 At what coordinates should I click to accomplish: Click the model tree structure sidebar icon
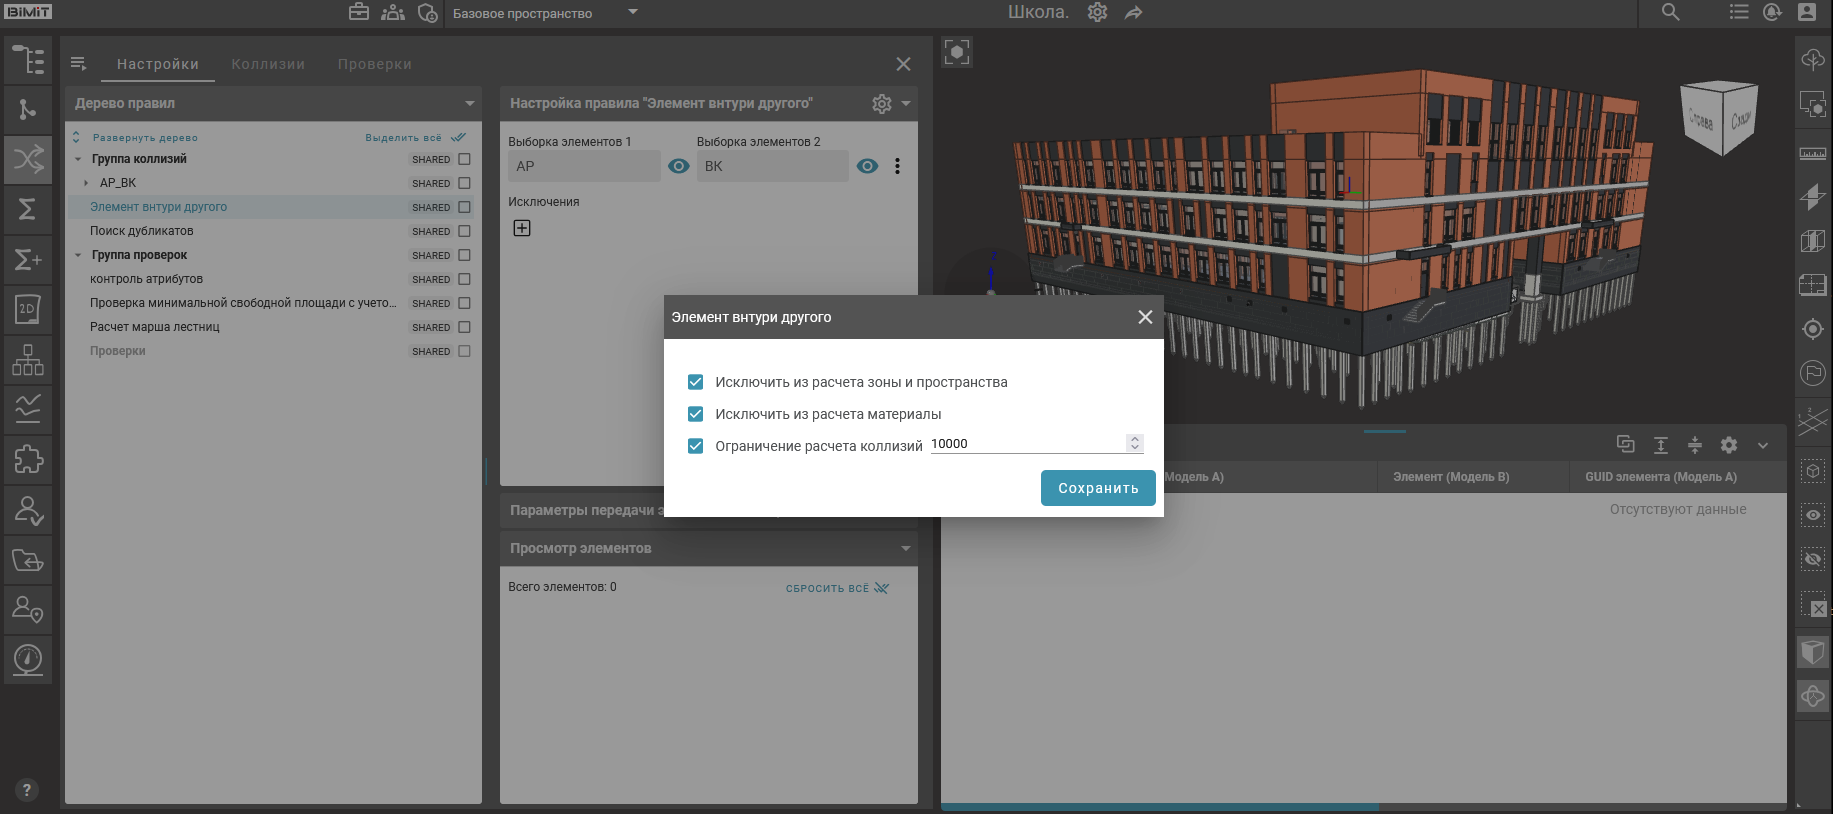(28, 60)
